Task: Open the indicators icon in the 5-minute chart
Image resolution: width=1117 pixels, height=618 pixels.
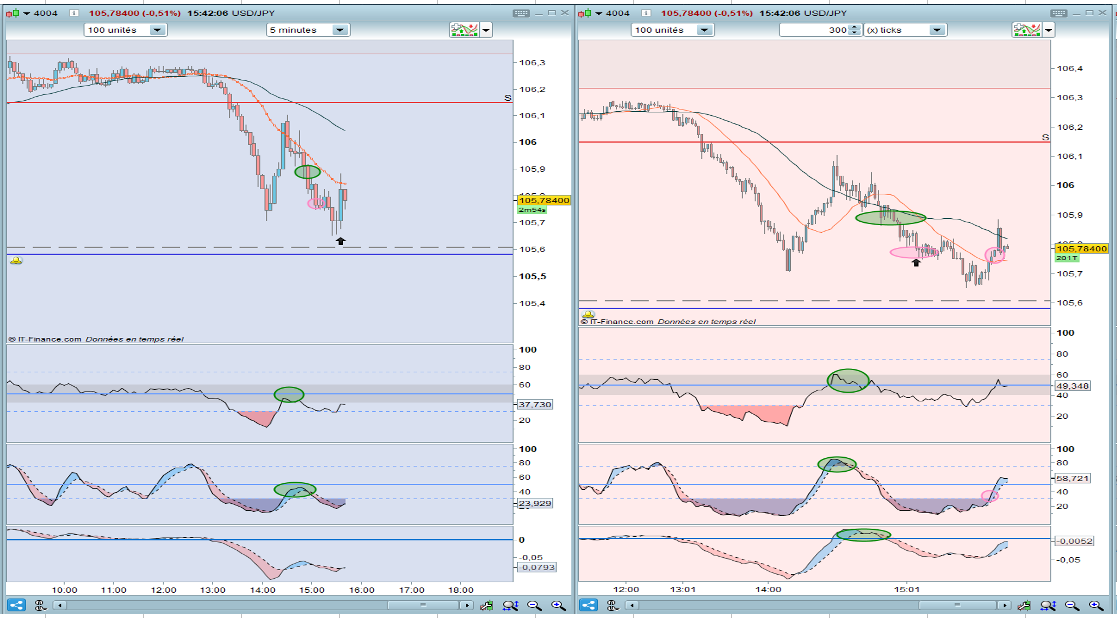Action: coord(464,30)
